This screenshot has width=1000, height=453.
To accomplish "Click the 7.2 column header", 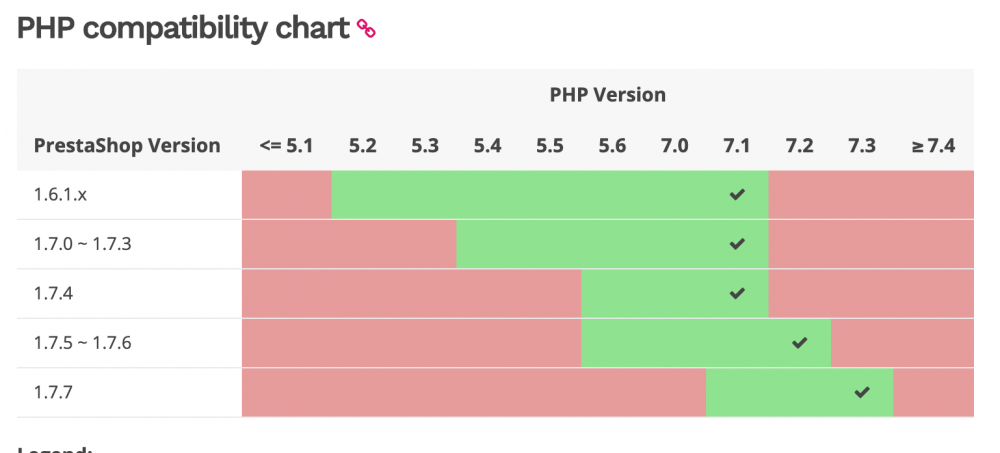I will point(799,145).
